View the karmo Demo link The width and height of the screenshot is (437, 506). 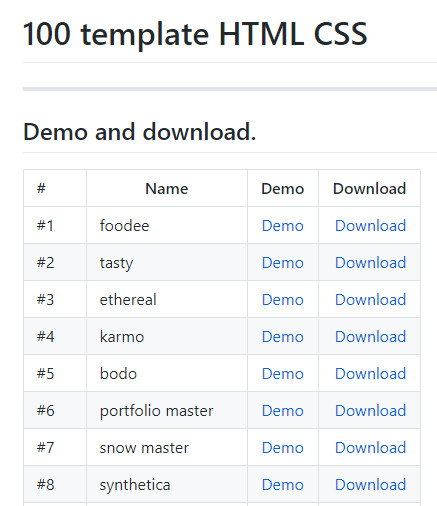coord(283,337)
